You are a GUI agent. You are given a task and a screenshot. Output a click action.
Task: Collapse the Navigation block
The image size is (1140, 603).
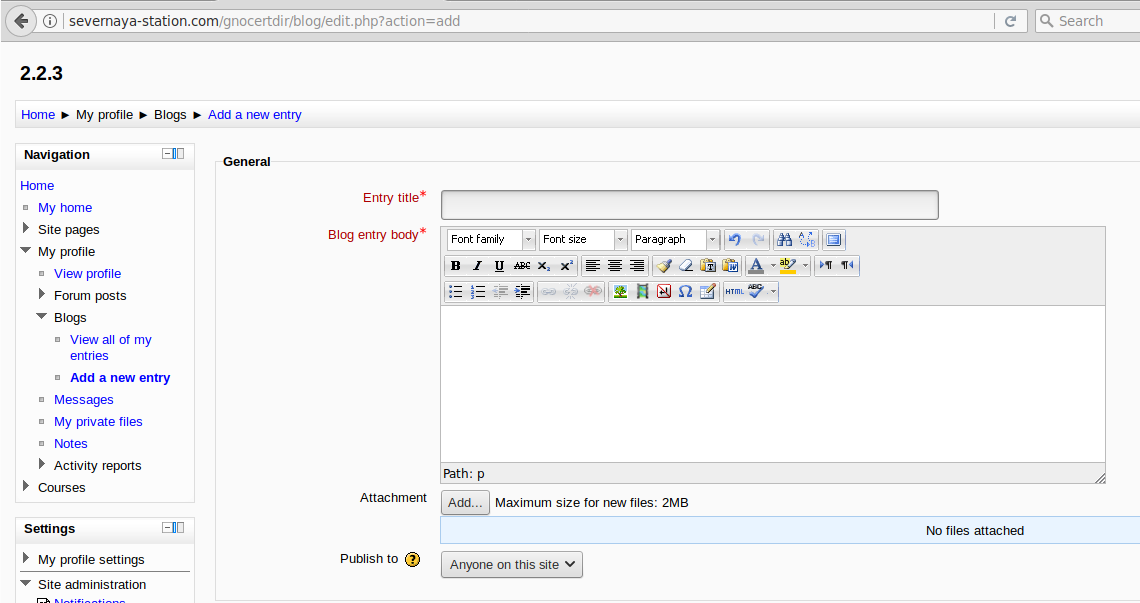(168, 154)
